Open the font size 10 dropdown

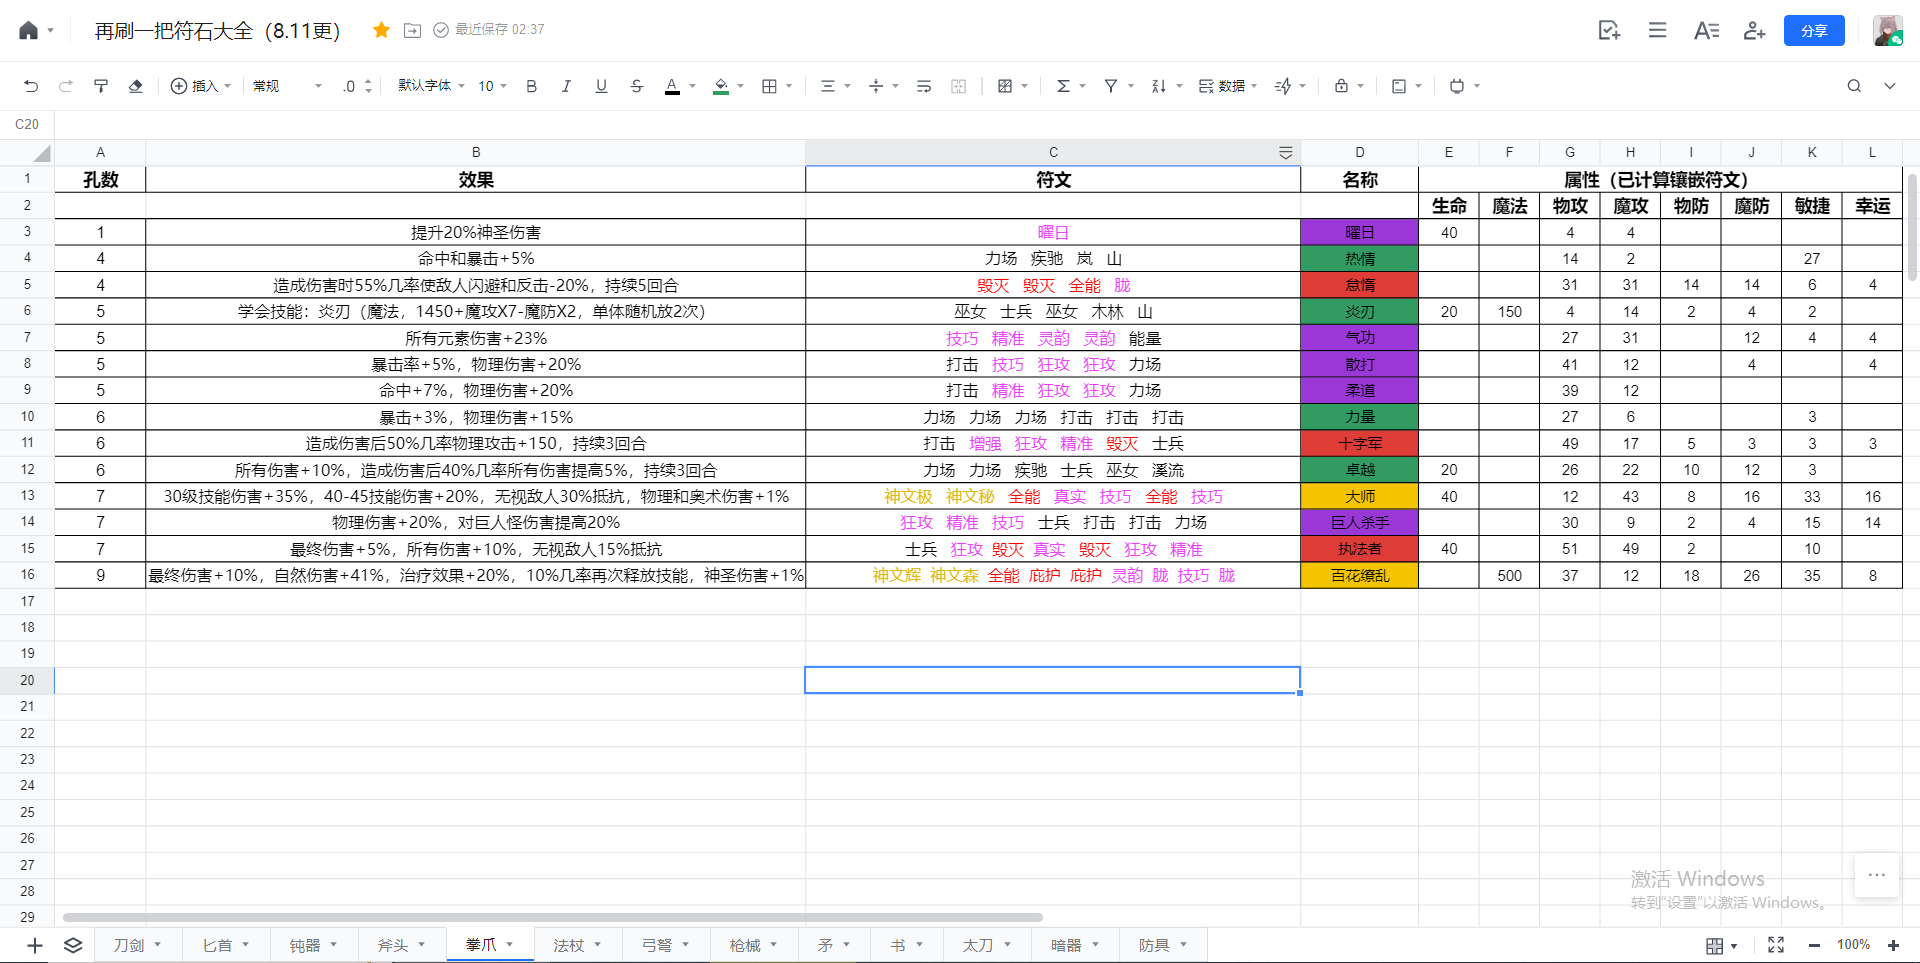click(492, 86)
